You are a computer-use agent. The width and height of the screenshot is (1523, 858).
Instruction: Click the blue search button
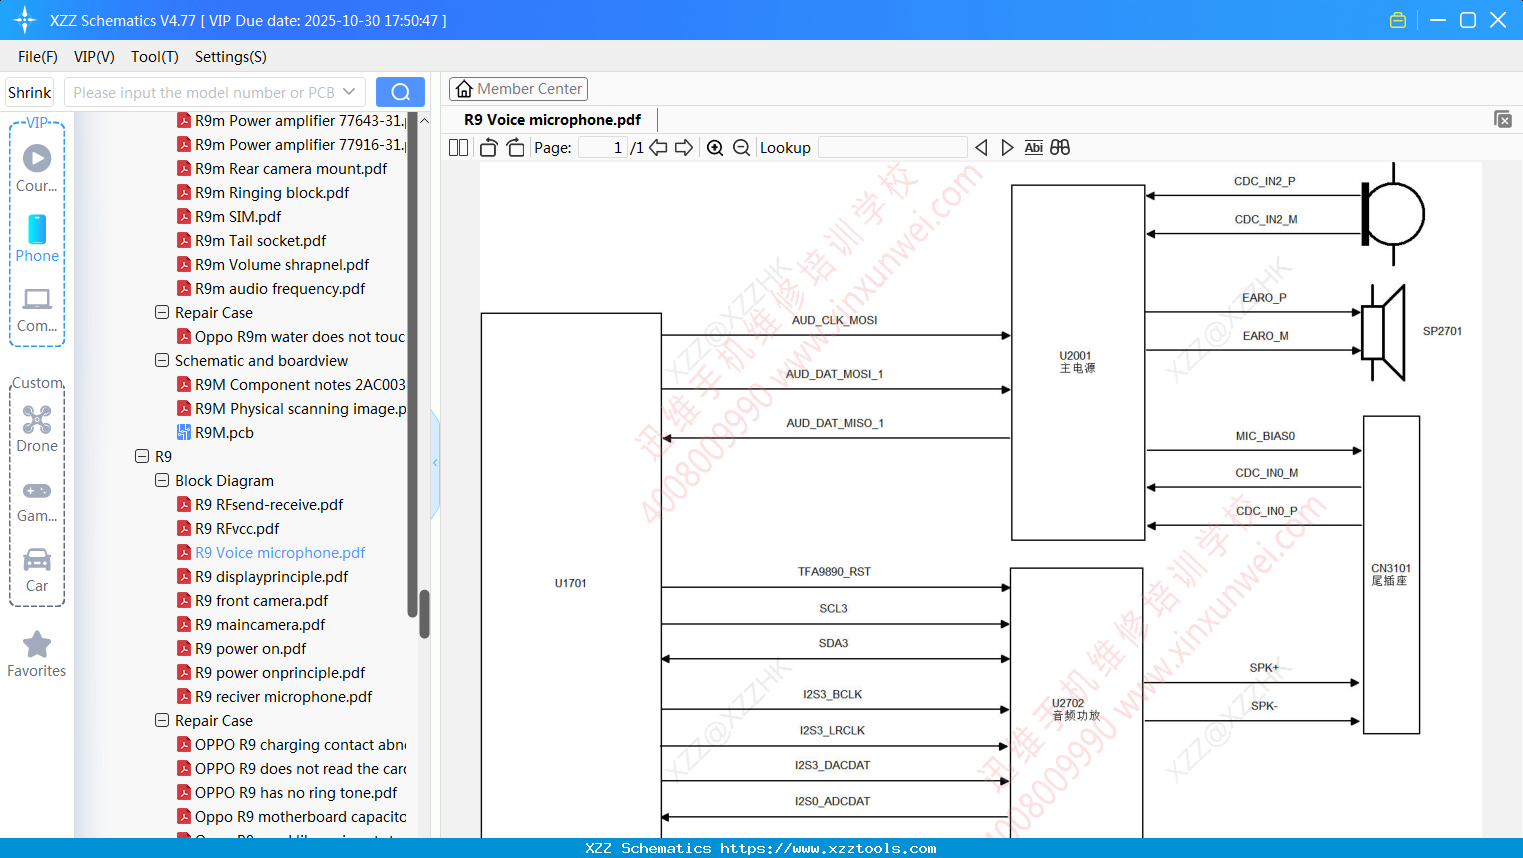pyautogui.click(x=400, y=92)
